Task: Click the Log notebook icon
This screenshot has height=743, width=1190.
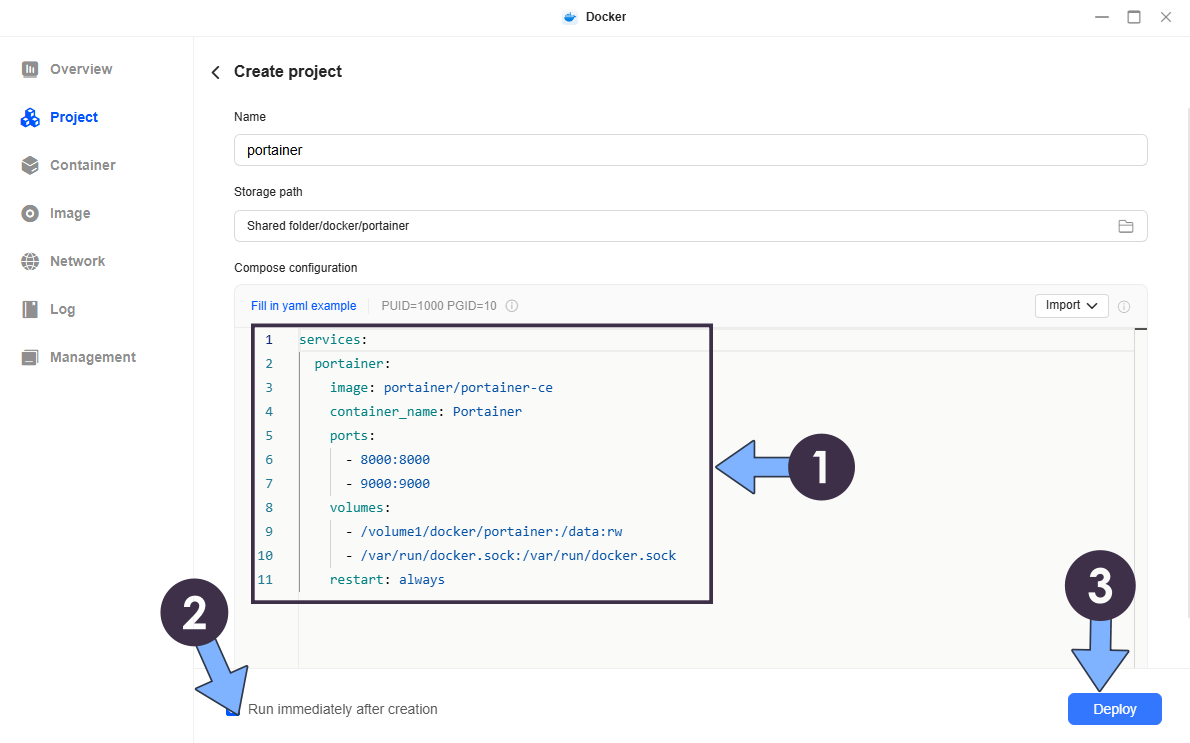Action: point(30,309)
